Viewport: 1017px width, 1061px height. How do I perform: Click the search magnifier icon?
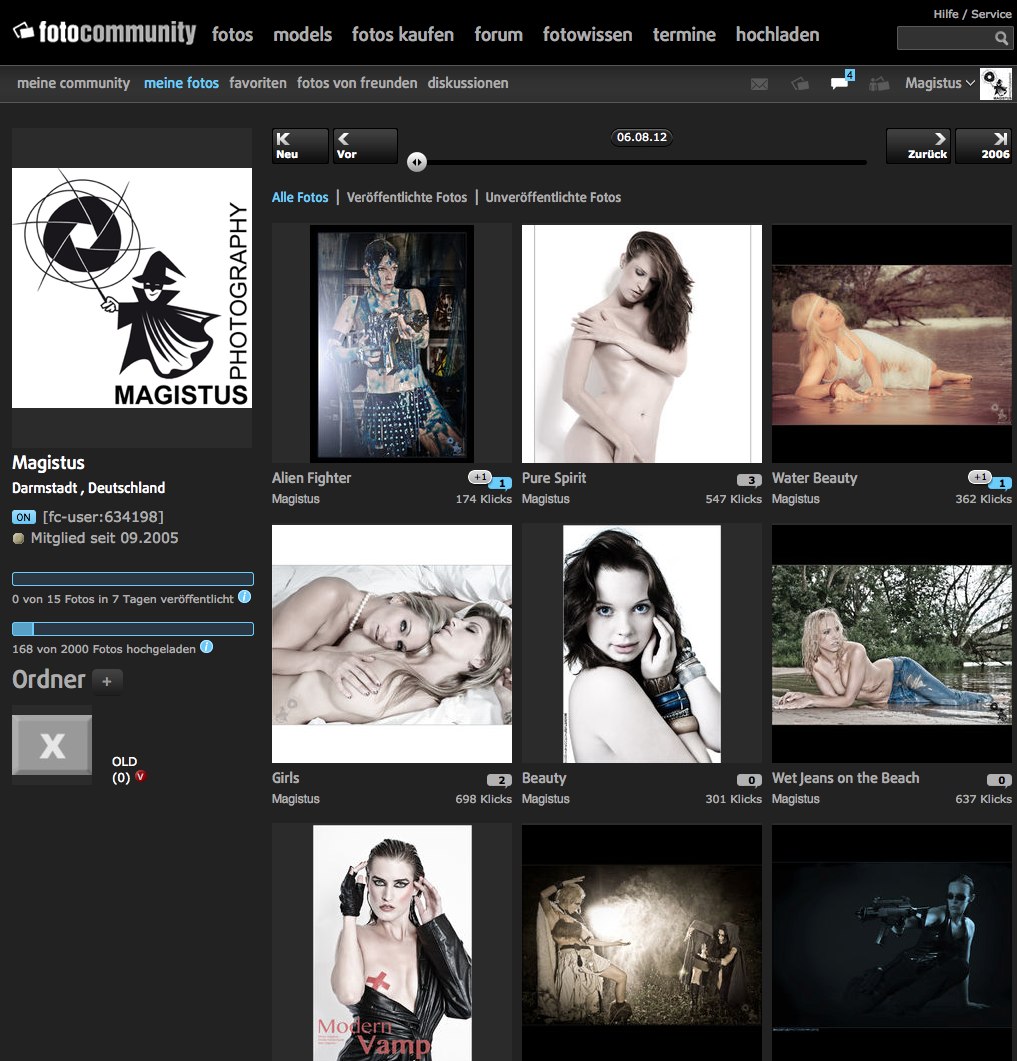coord(1001,37)
